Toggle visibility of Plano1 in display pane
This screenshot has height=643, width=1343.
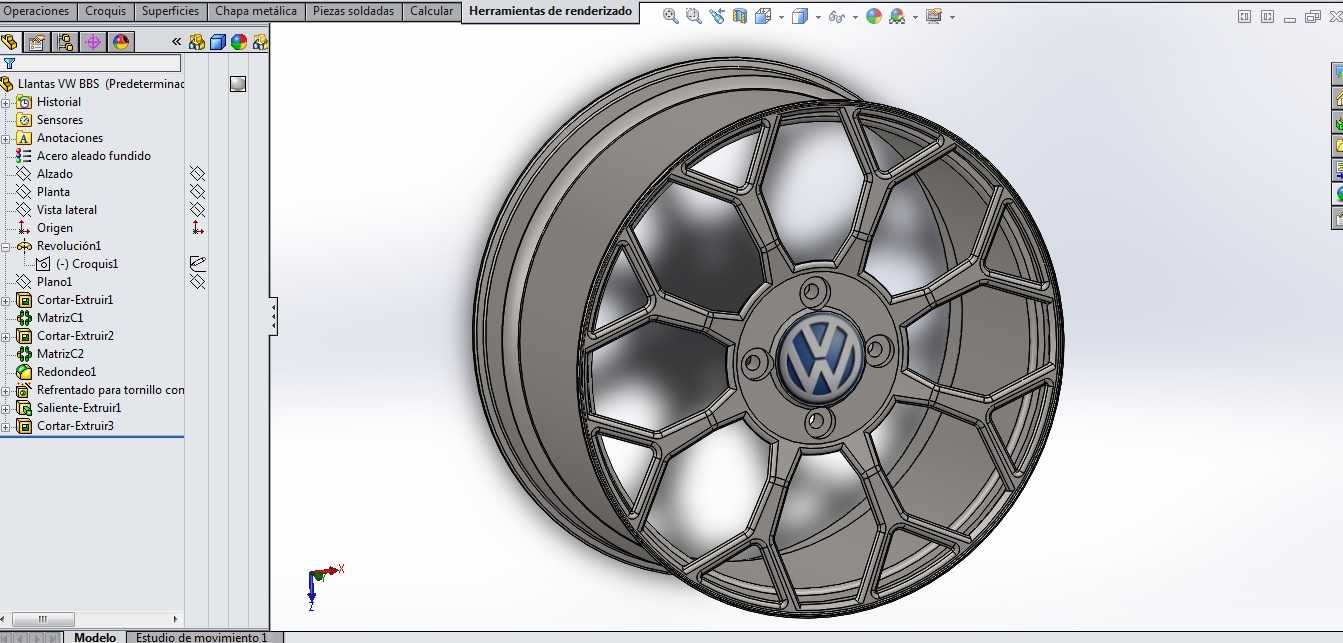point(197,282)
